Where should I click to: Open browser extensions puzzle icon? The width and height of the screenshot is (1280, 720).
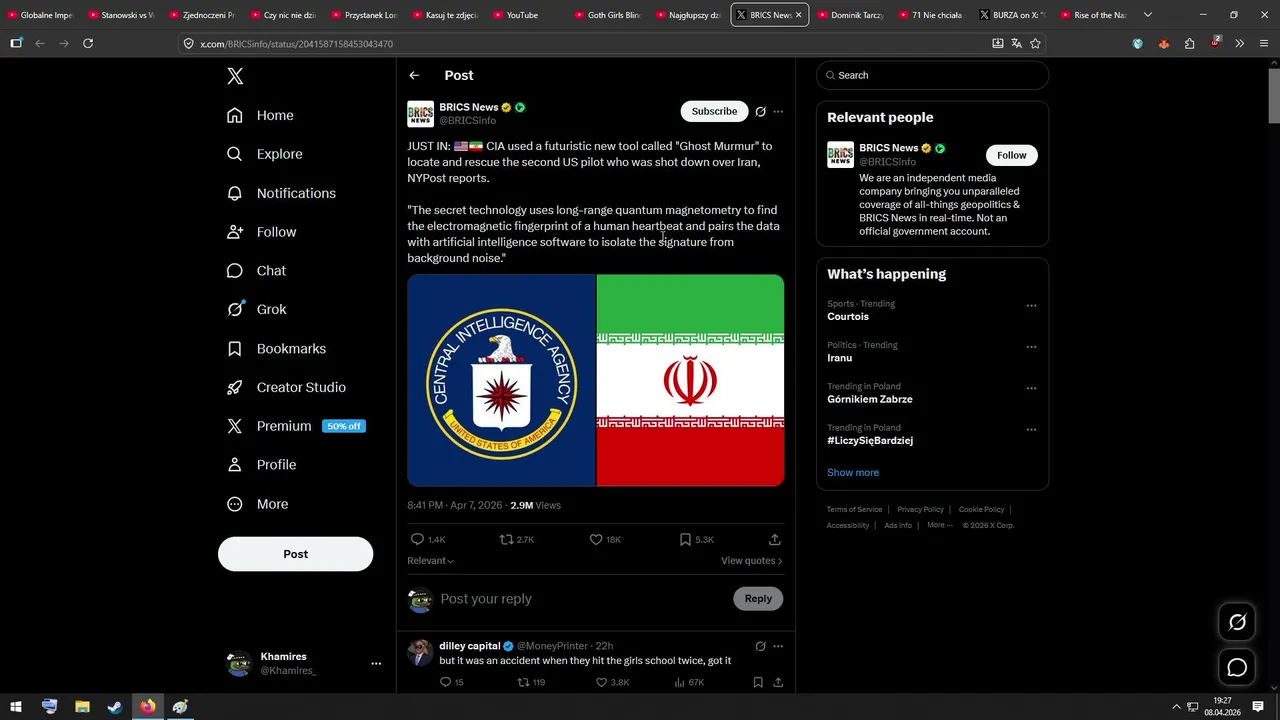click(1189, 43)
